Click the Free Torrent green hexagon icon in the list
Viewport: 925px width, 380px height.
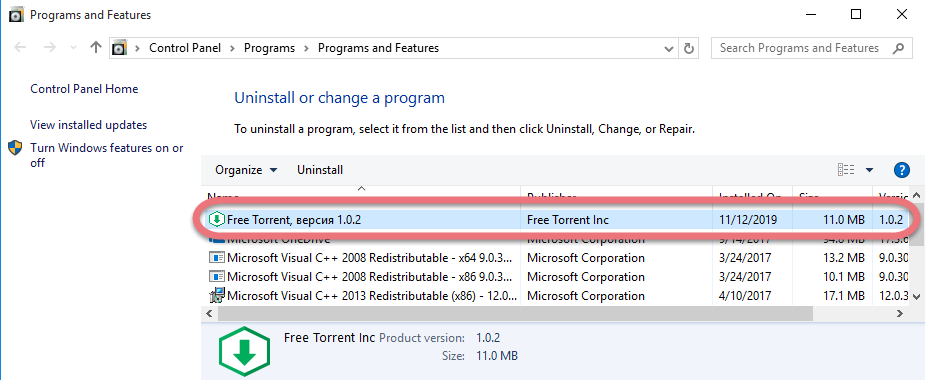pyautogui.click(x=217, y=220)
